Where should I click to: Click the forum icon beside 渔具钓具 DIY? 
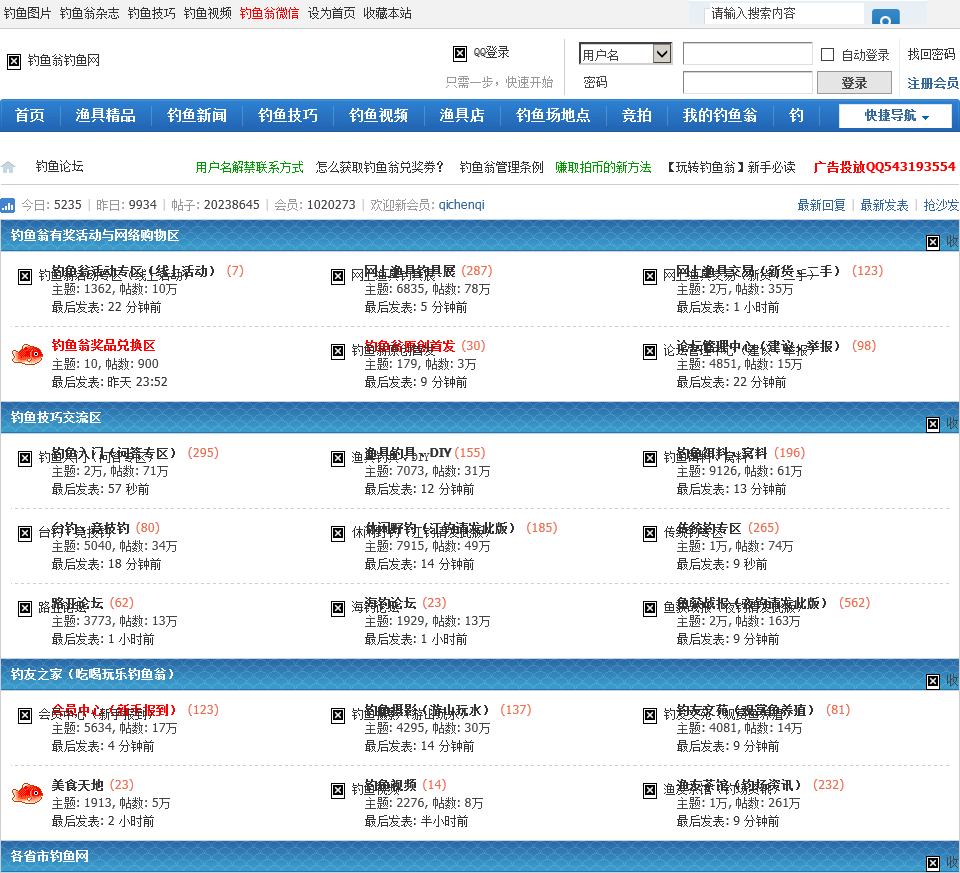click(x=338, y=459)
